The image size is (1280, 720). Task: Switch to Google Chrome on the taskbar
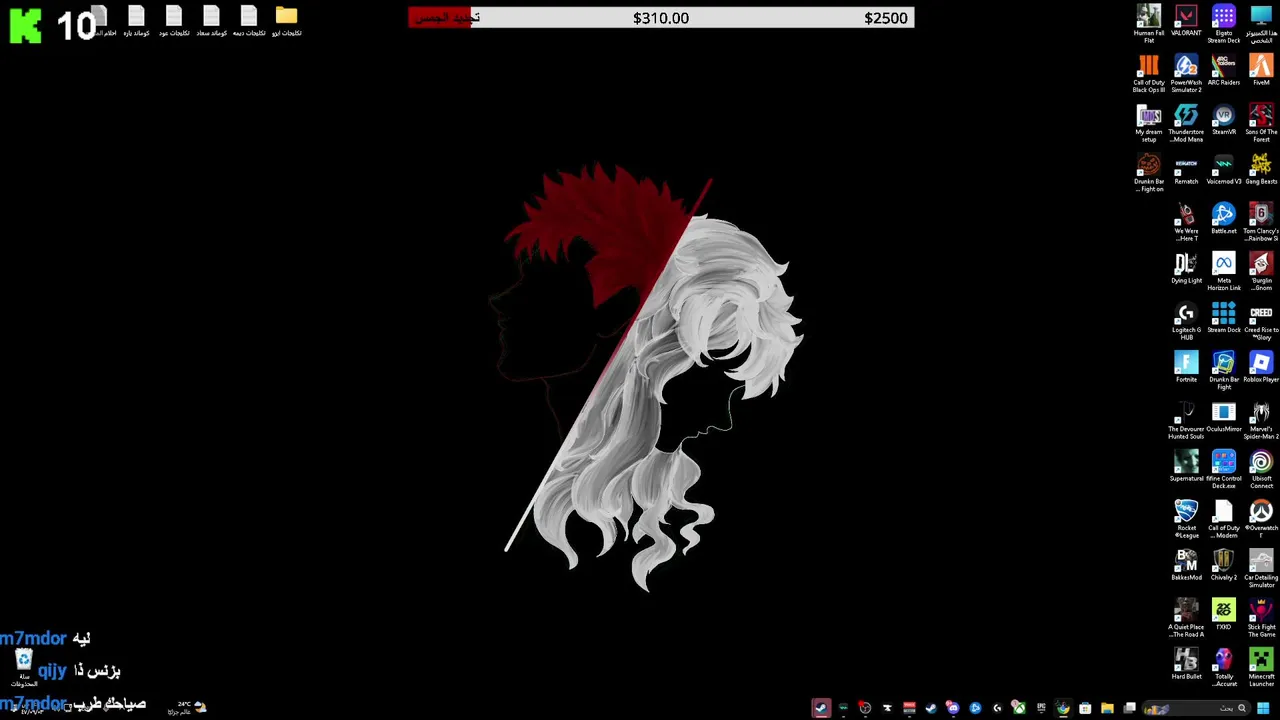1063,708
